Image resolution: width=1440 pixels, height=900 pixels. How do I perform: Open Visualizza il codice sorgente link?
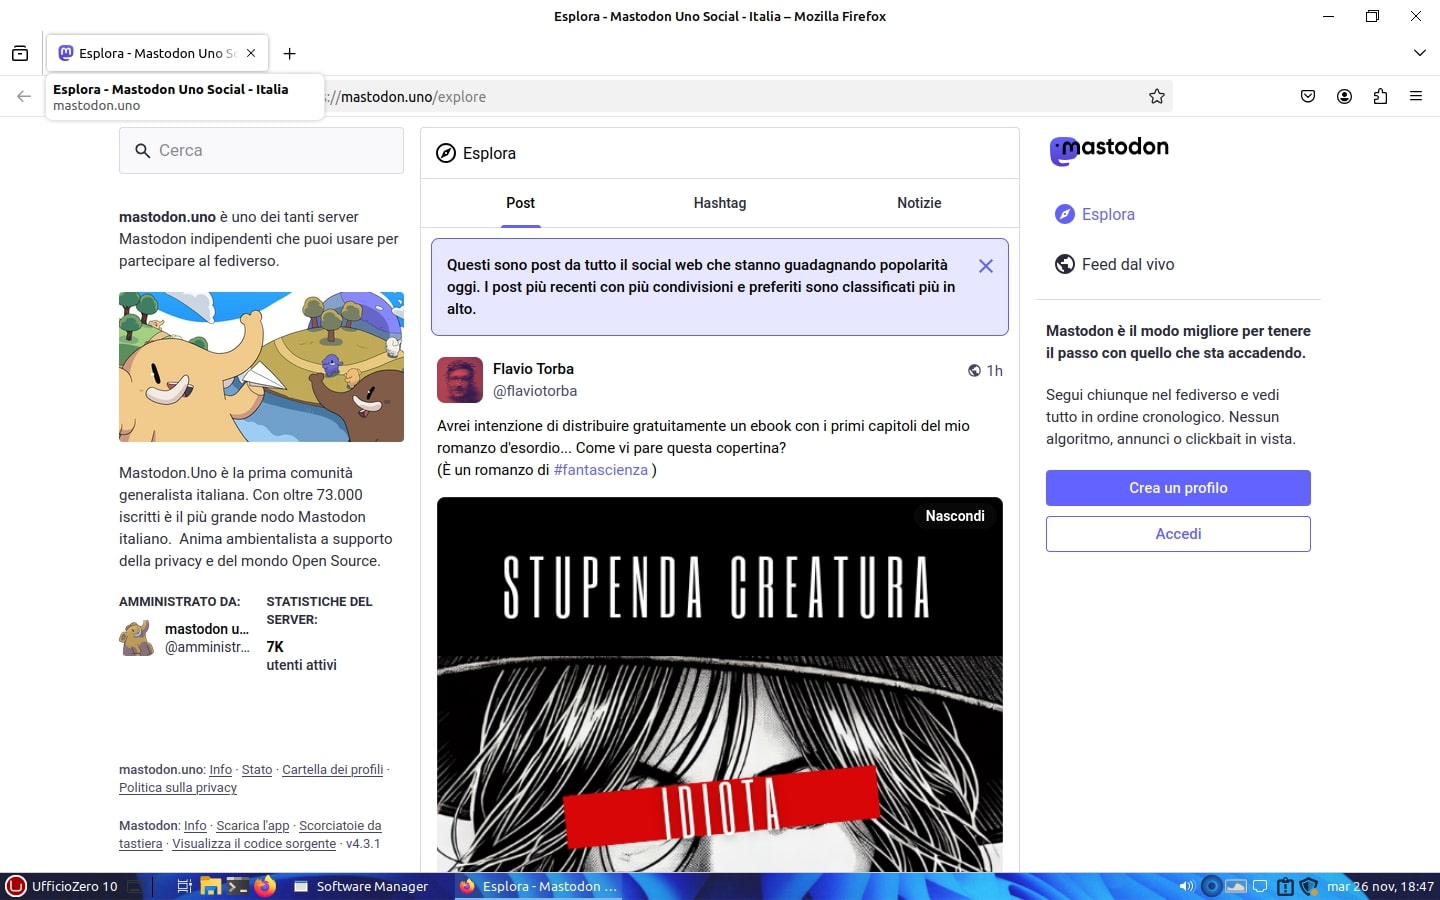tap(254, 844)
